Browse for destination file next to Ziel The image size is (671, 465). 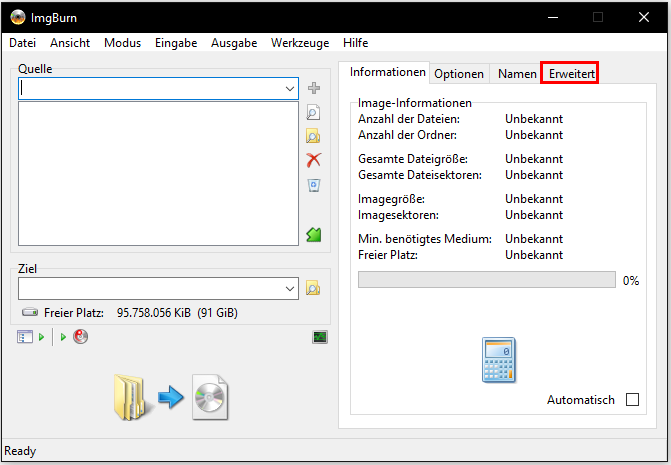point(313,289)
